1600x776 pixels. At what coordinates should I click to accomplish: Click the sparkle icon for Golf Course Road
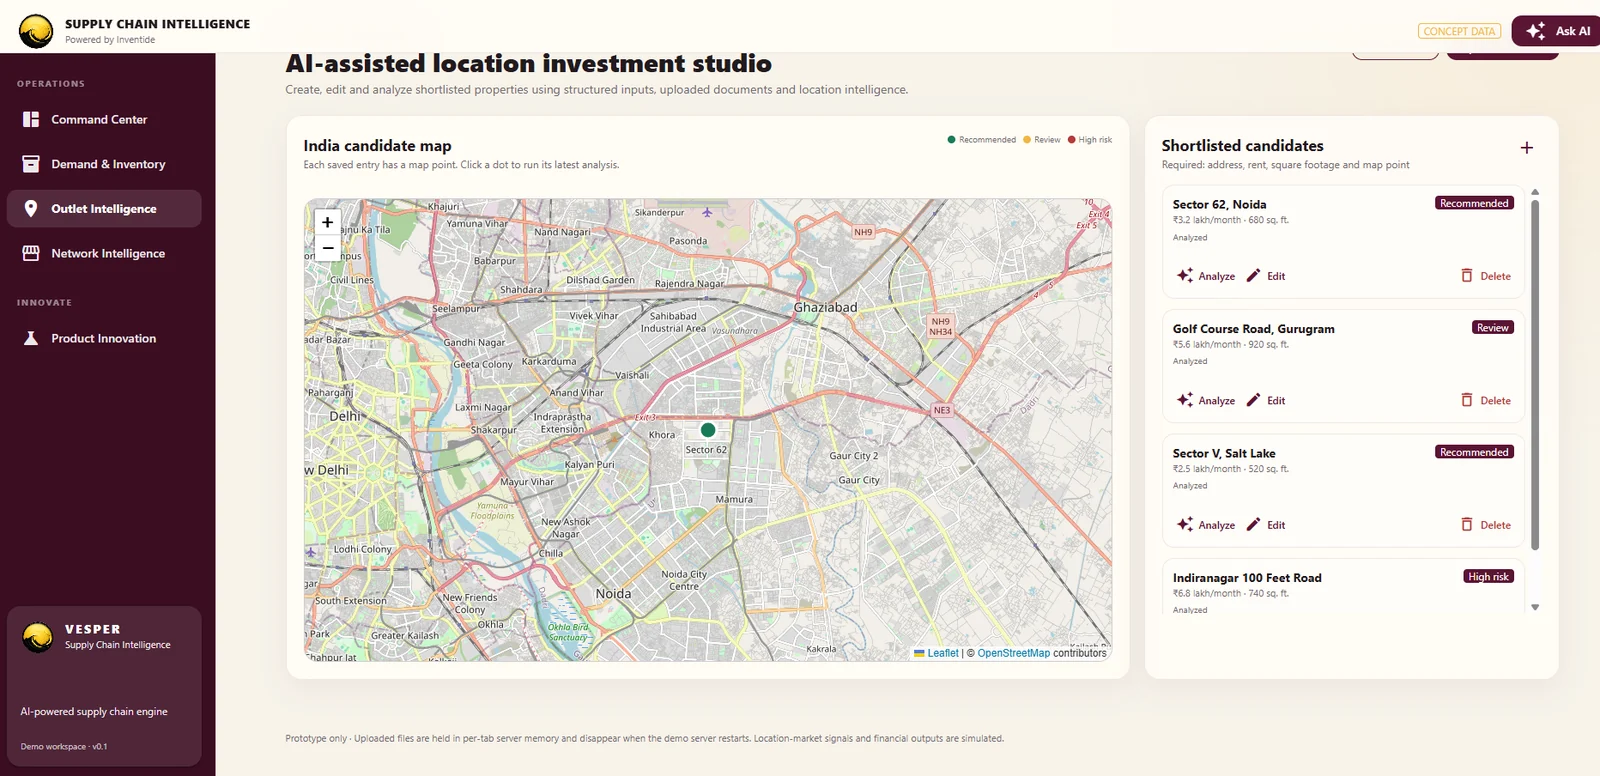pyautogui.click(x=1185, y=400)
